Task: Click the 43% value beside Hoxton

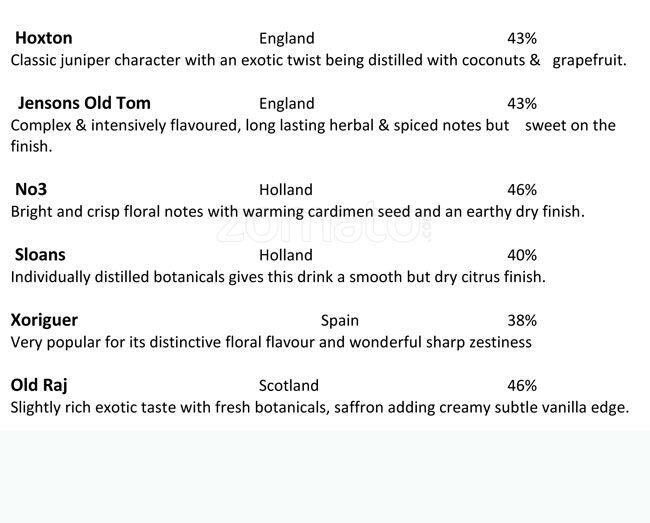Action: click(x=522, y=39)
